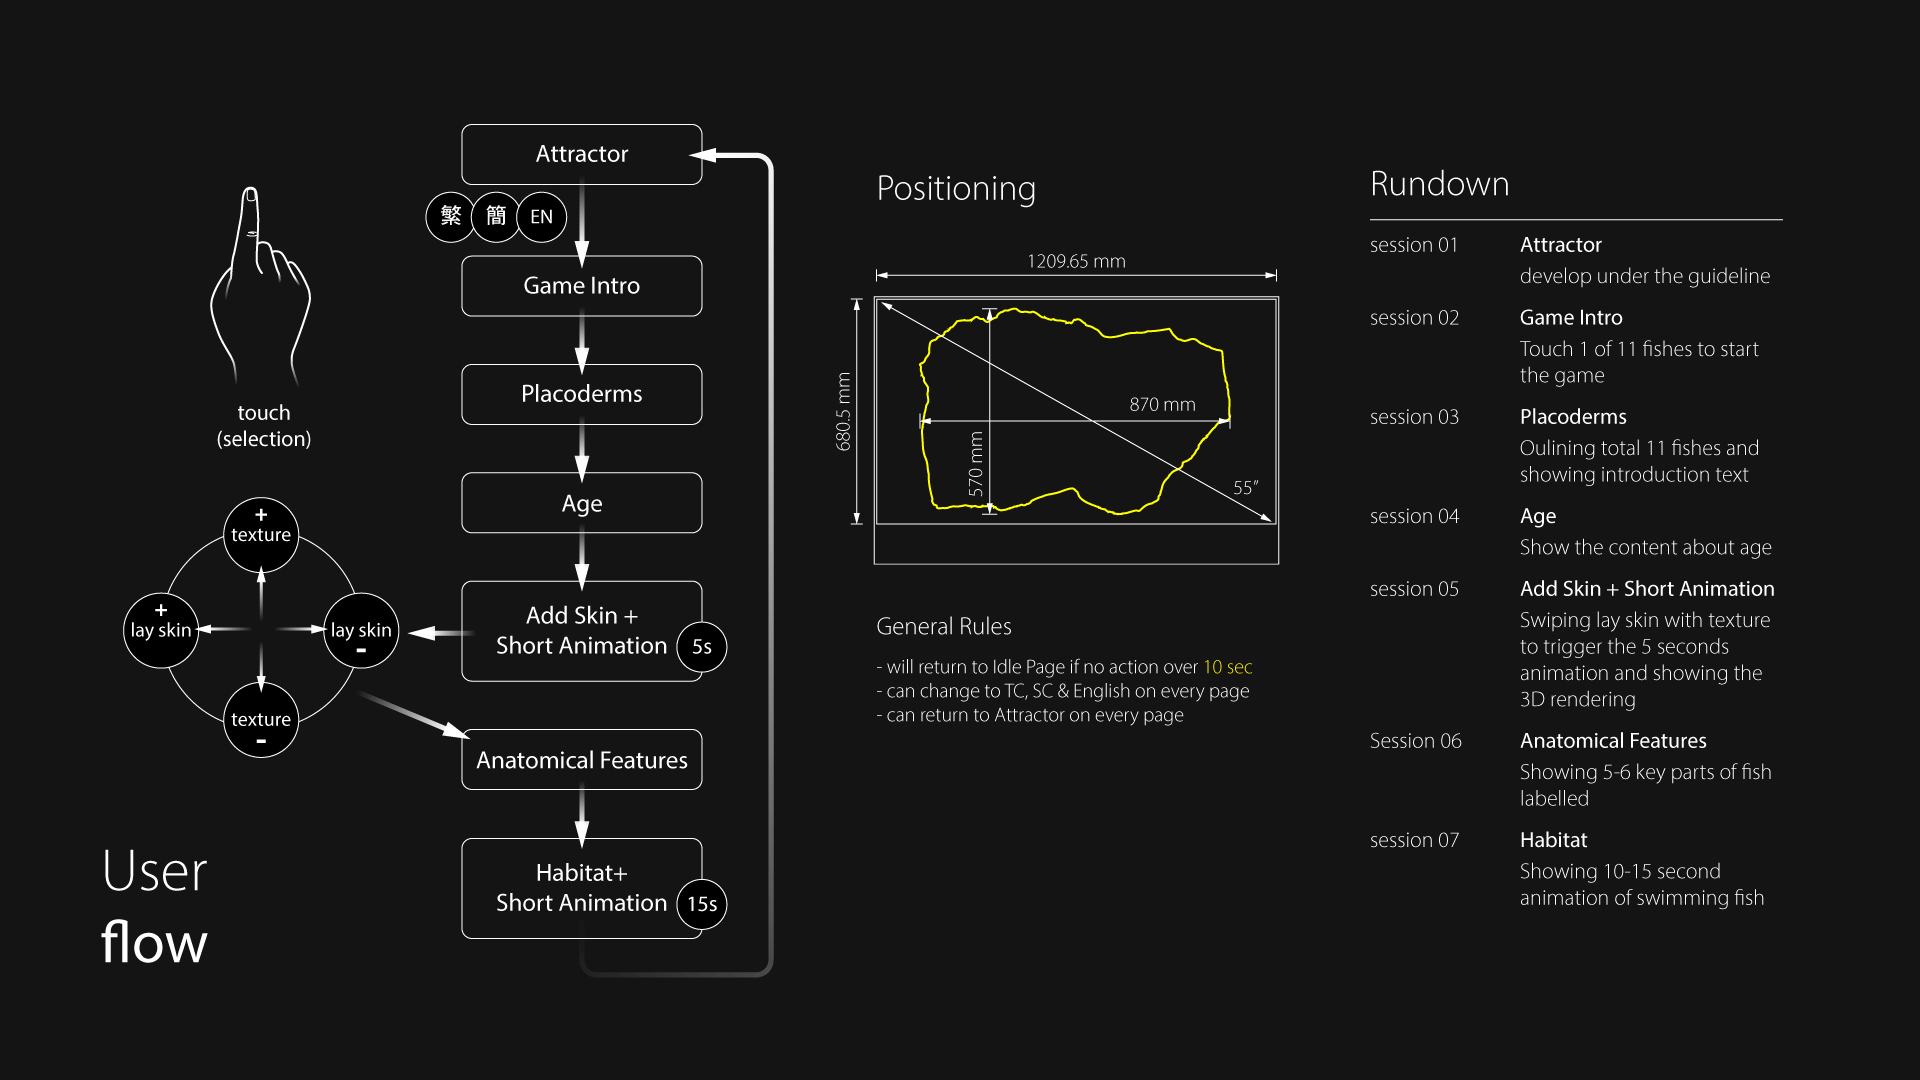Click the plus texture circle

point(261,534)
